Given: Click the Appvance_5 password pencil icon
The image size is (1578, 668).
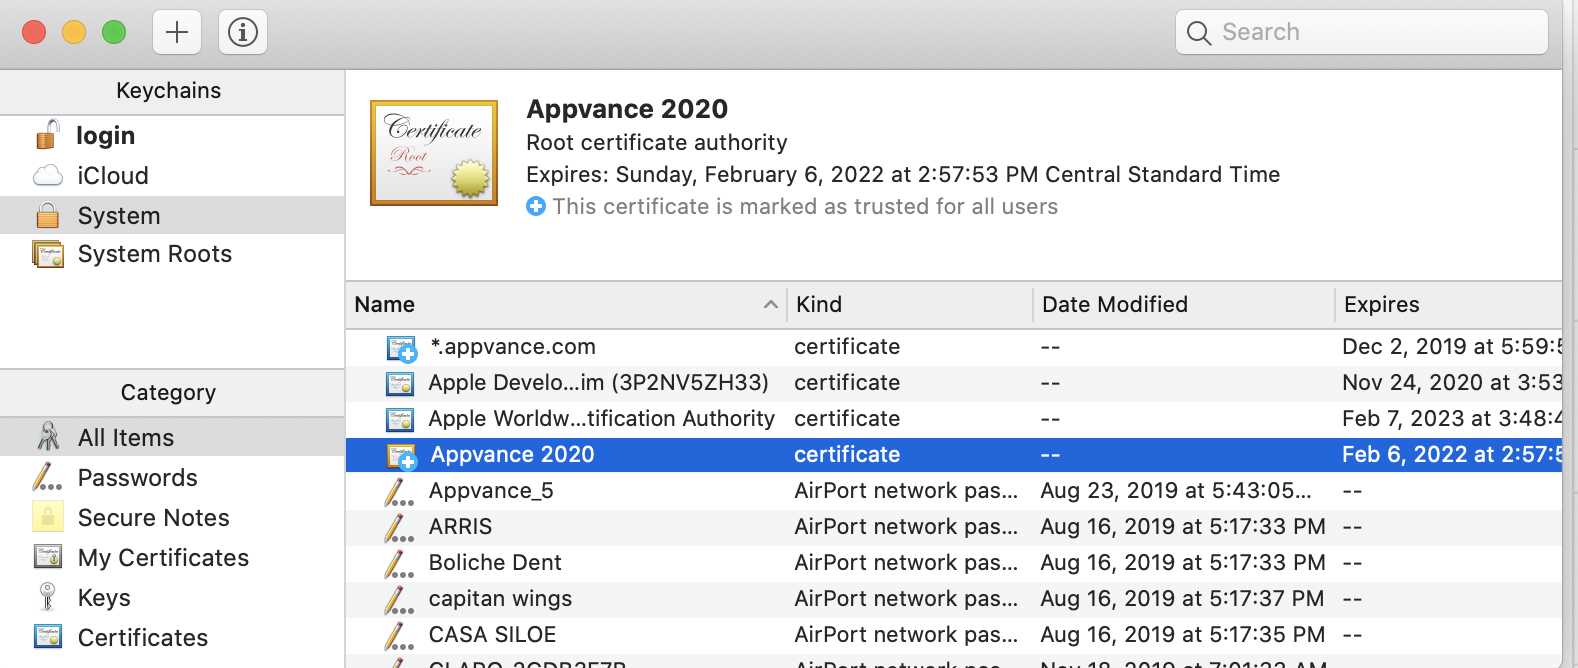Looking at the screenshot, I should [x=399, y=491].
